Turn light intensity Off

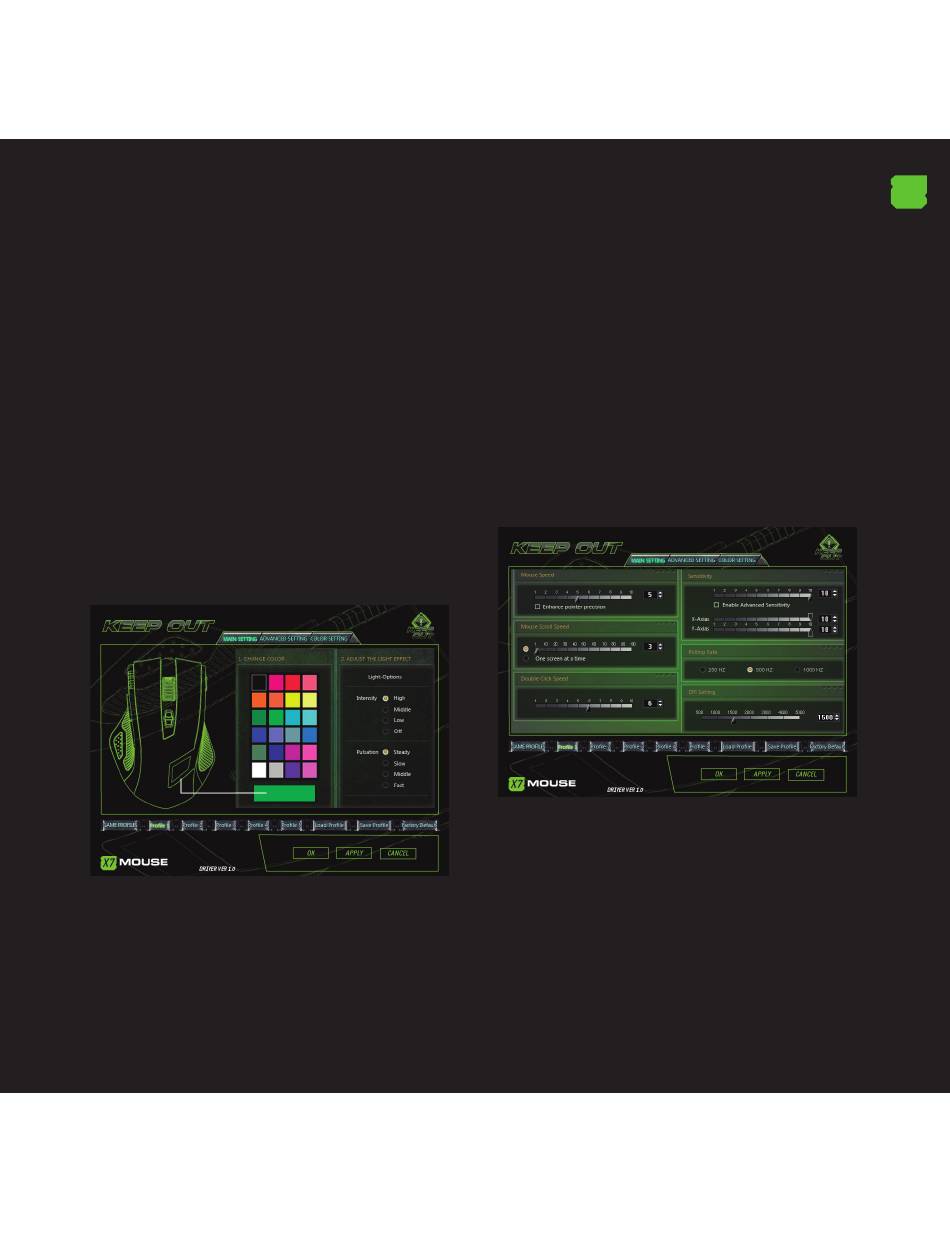pos(385,731)
